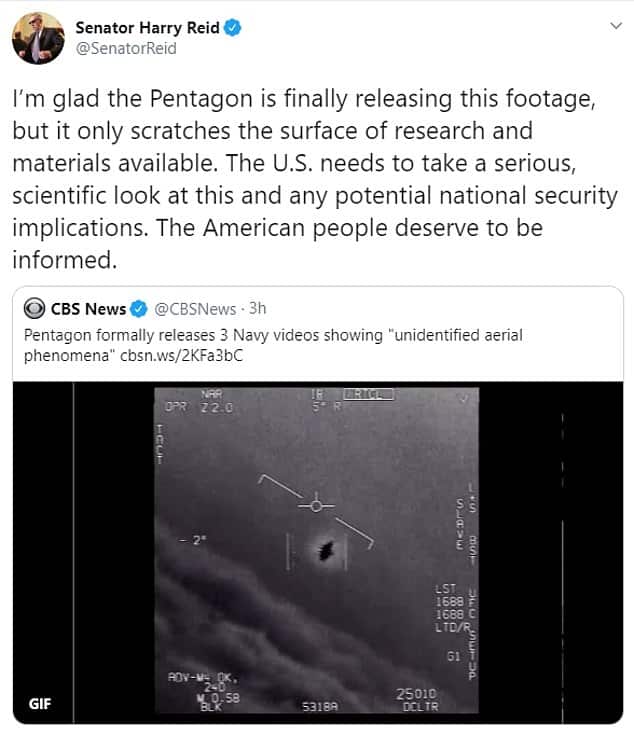Click the GIF badge on the media

40,704
